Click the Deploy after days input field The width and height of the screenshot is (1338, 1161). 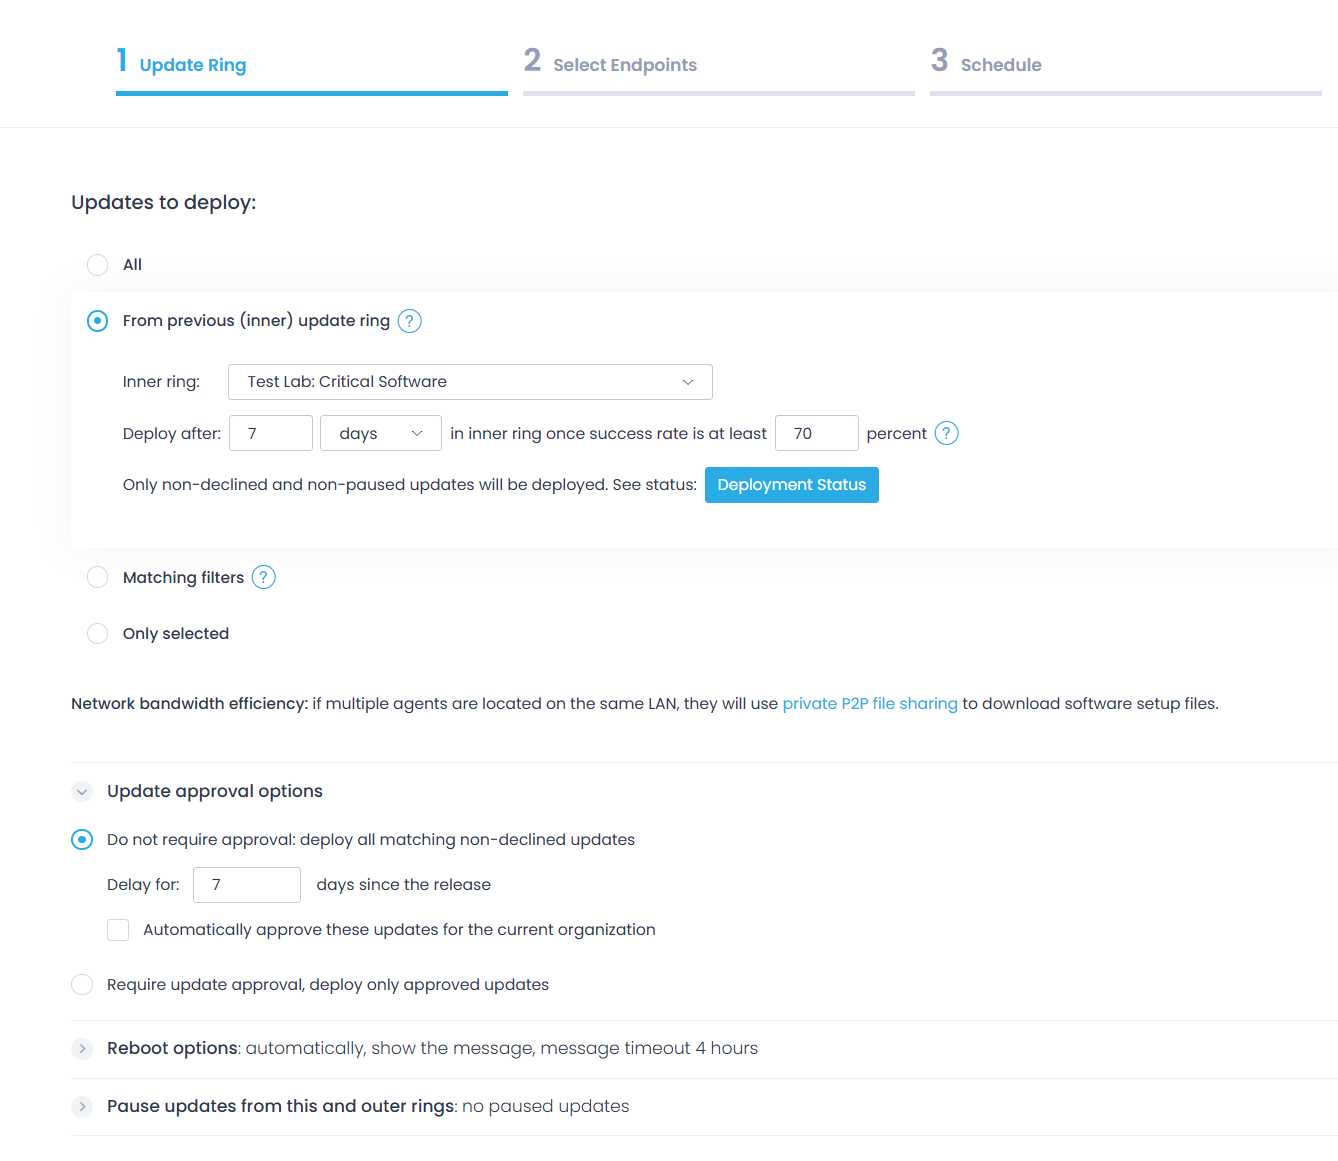click(x=270, y=433)
